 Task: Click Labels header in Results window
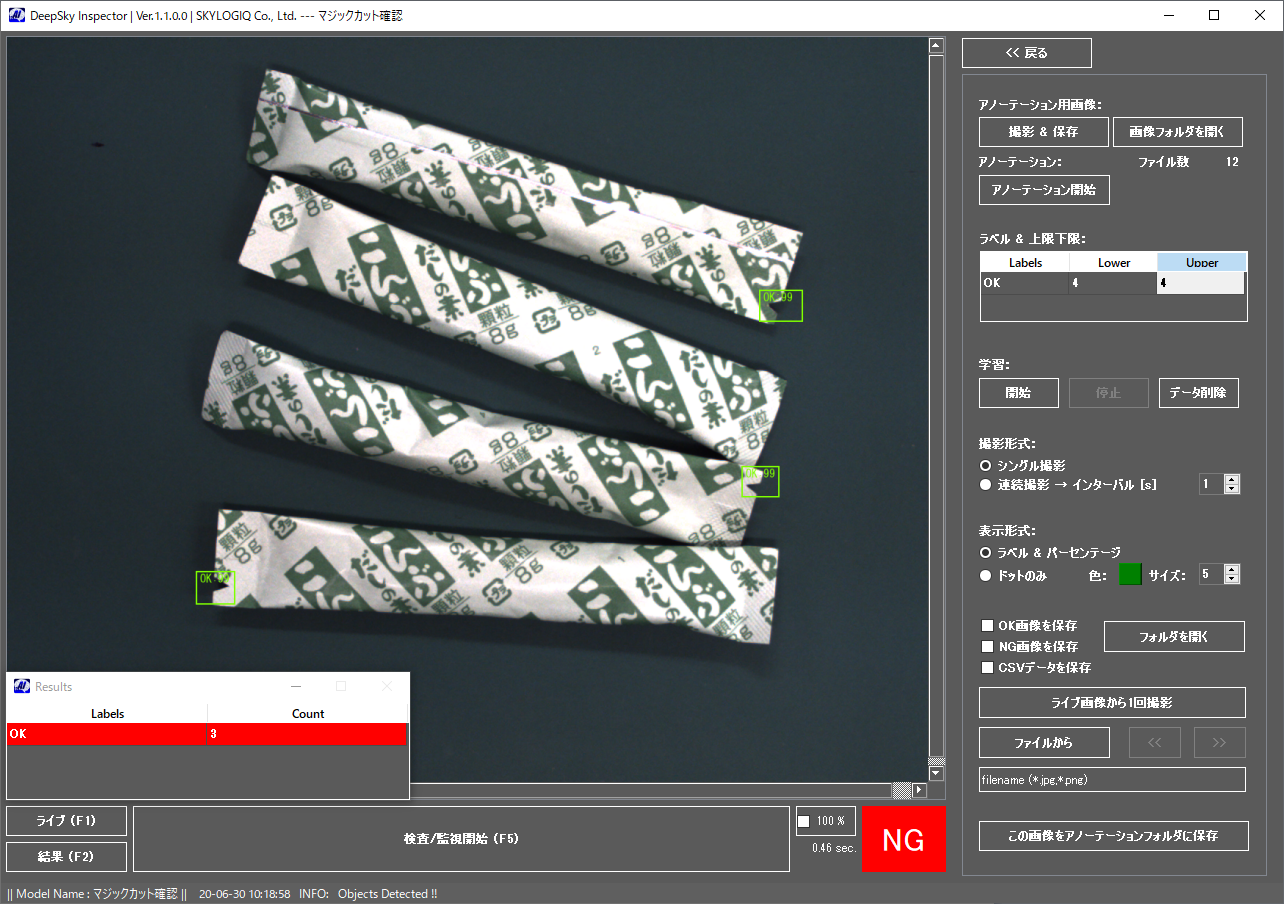coord(107,714)
